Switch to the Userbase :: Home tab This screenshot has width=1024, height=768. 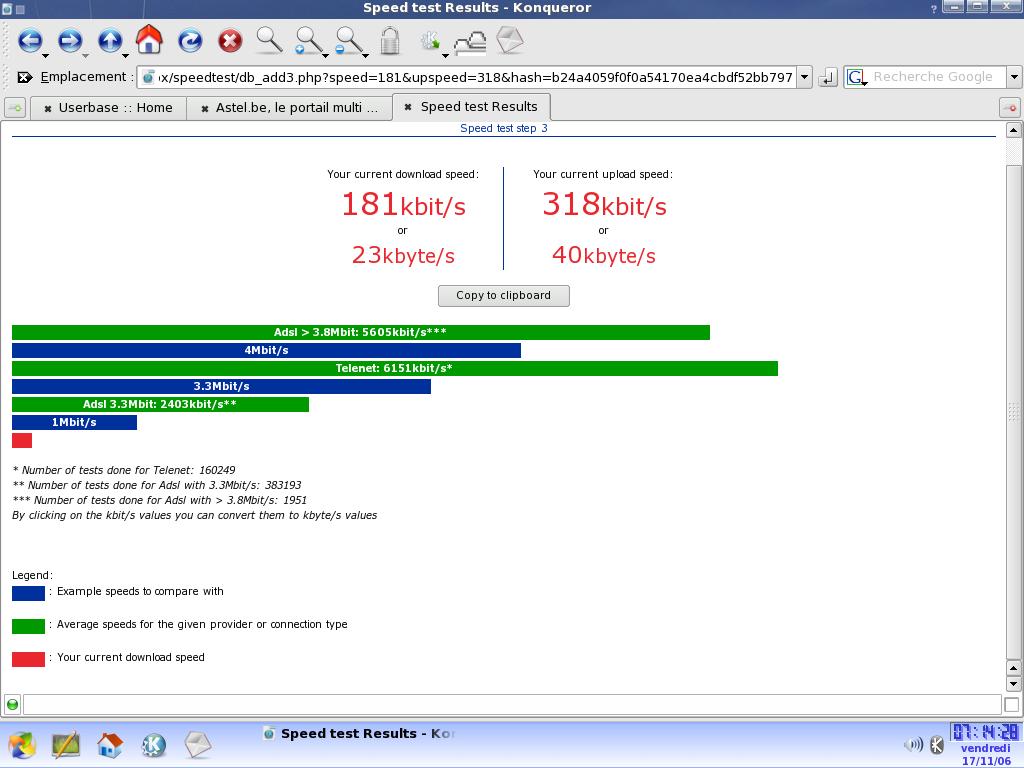(x=108, y=108)
